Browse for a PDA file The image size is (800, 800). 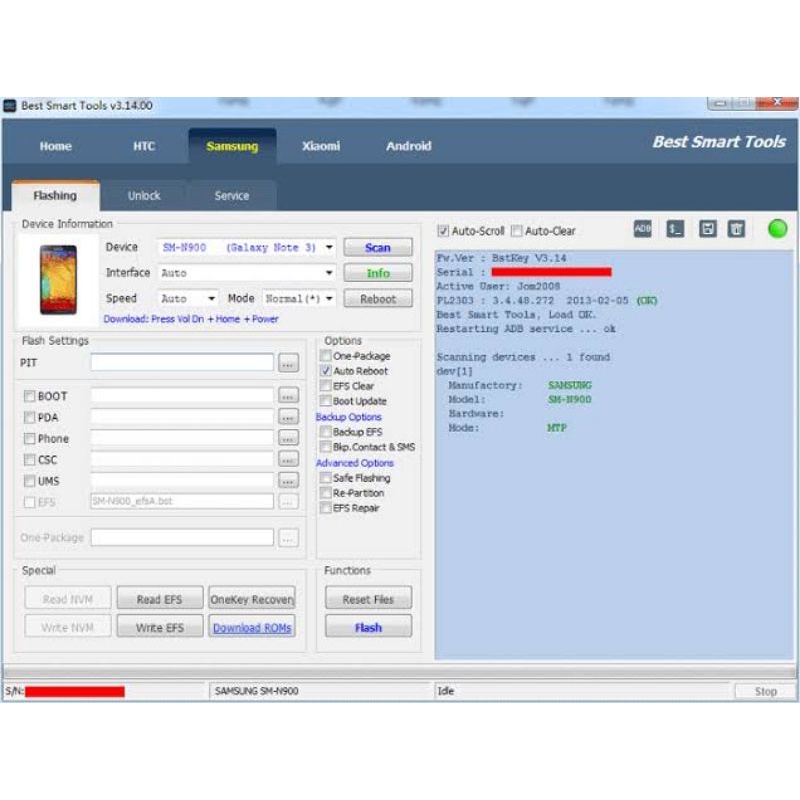[x=288, y=417]
